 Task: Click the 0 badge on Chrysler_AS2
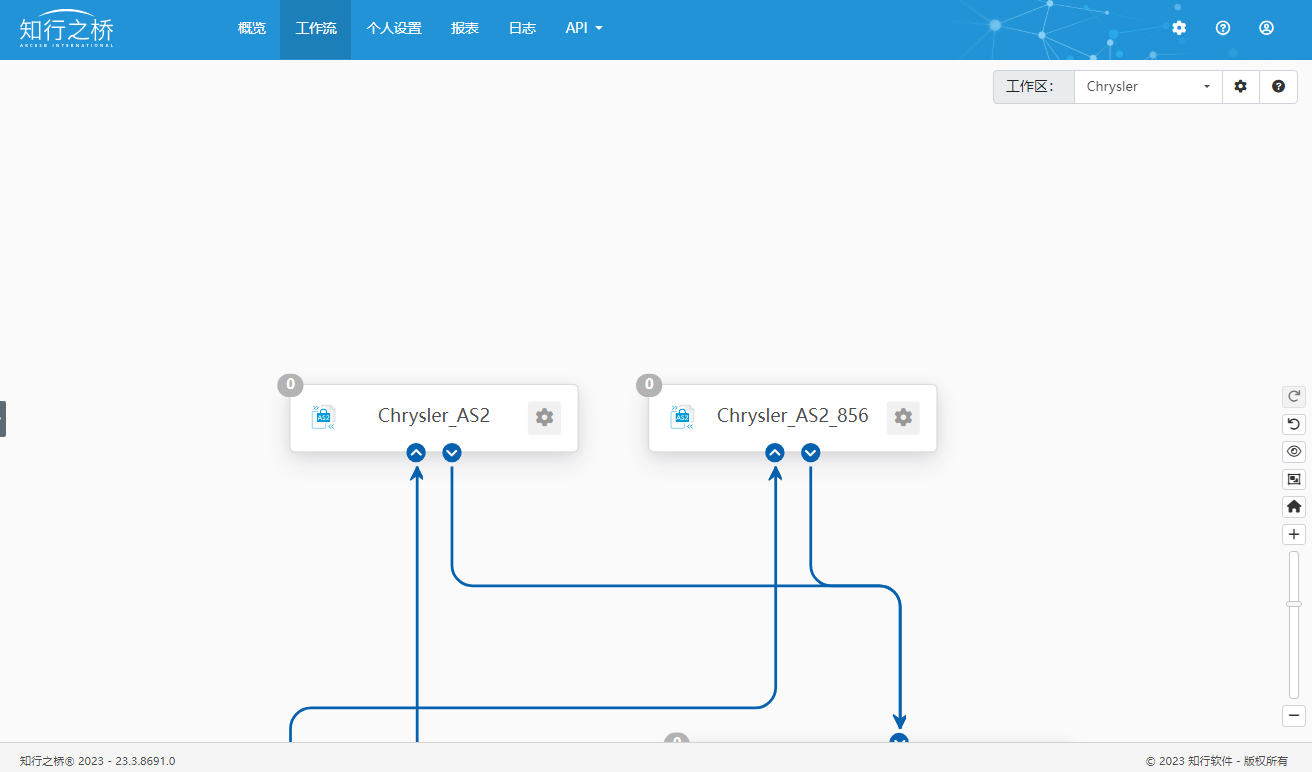tap(290, 384)
